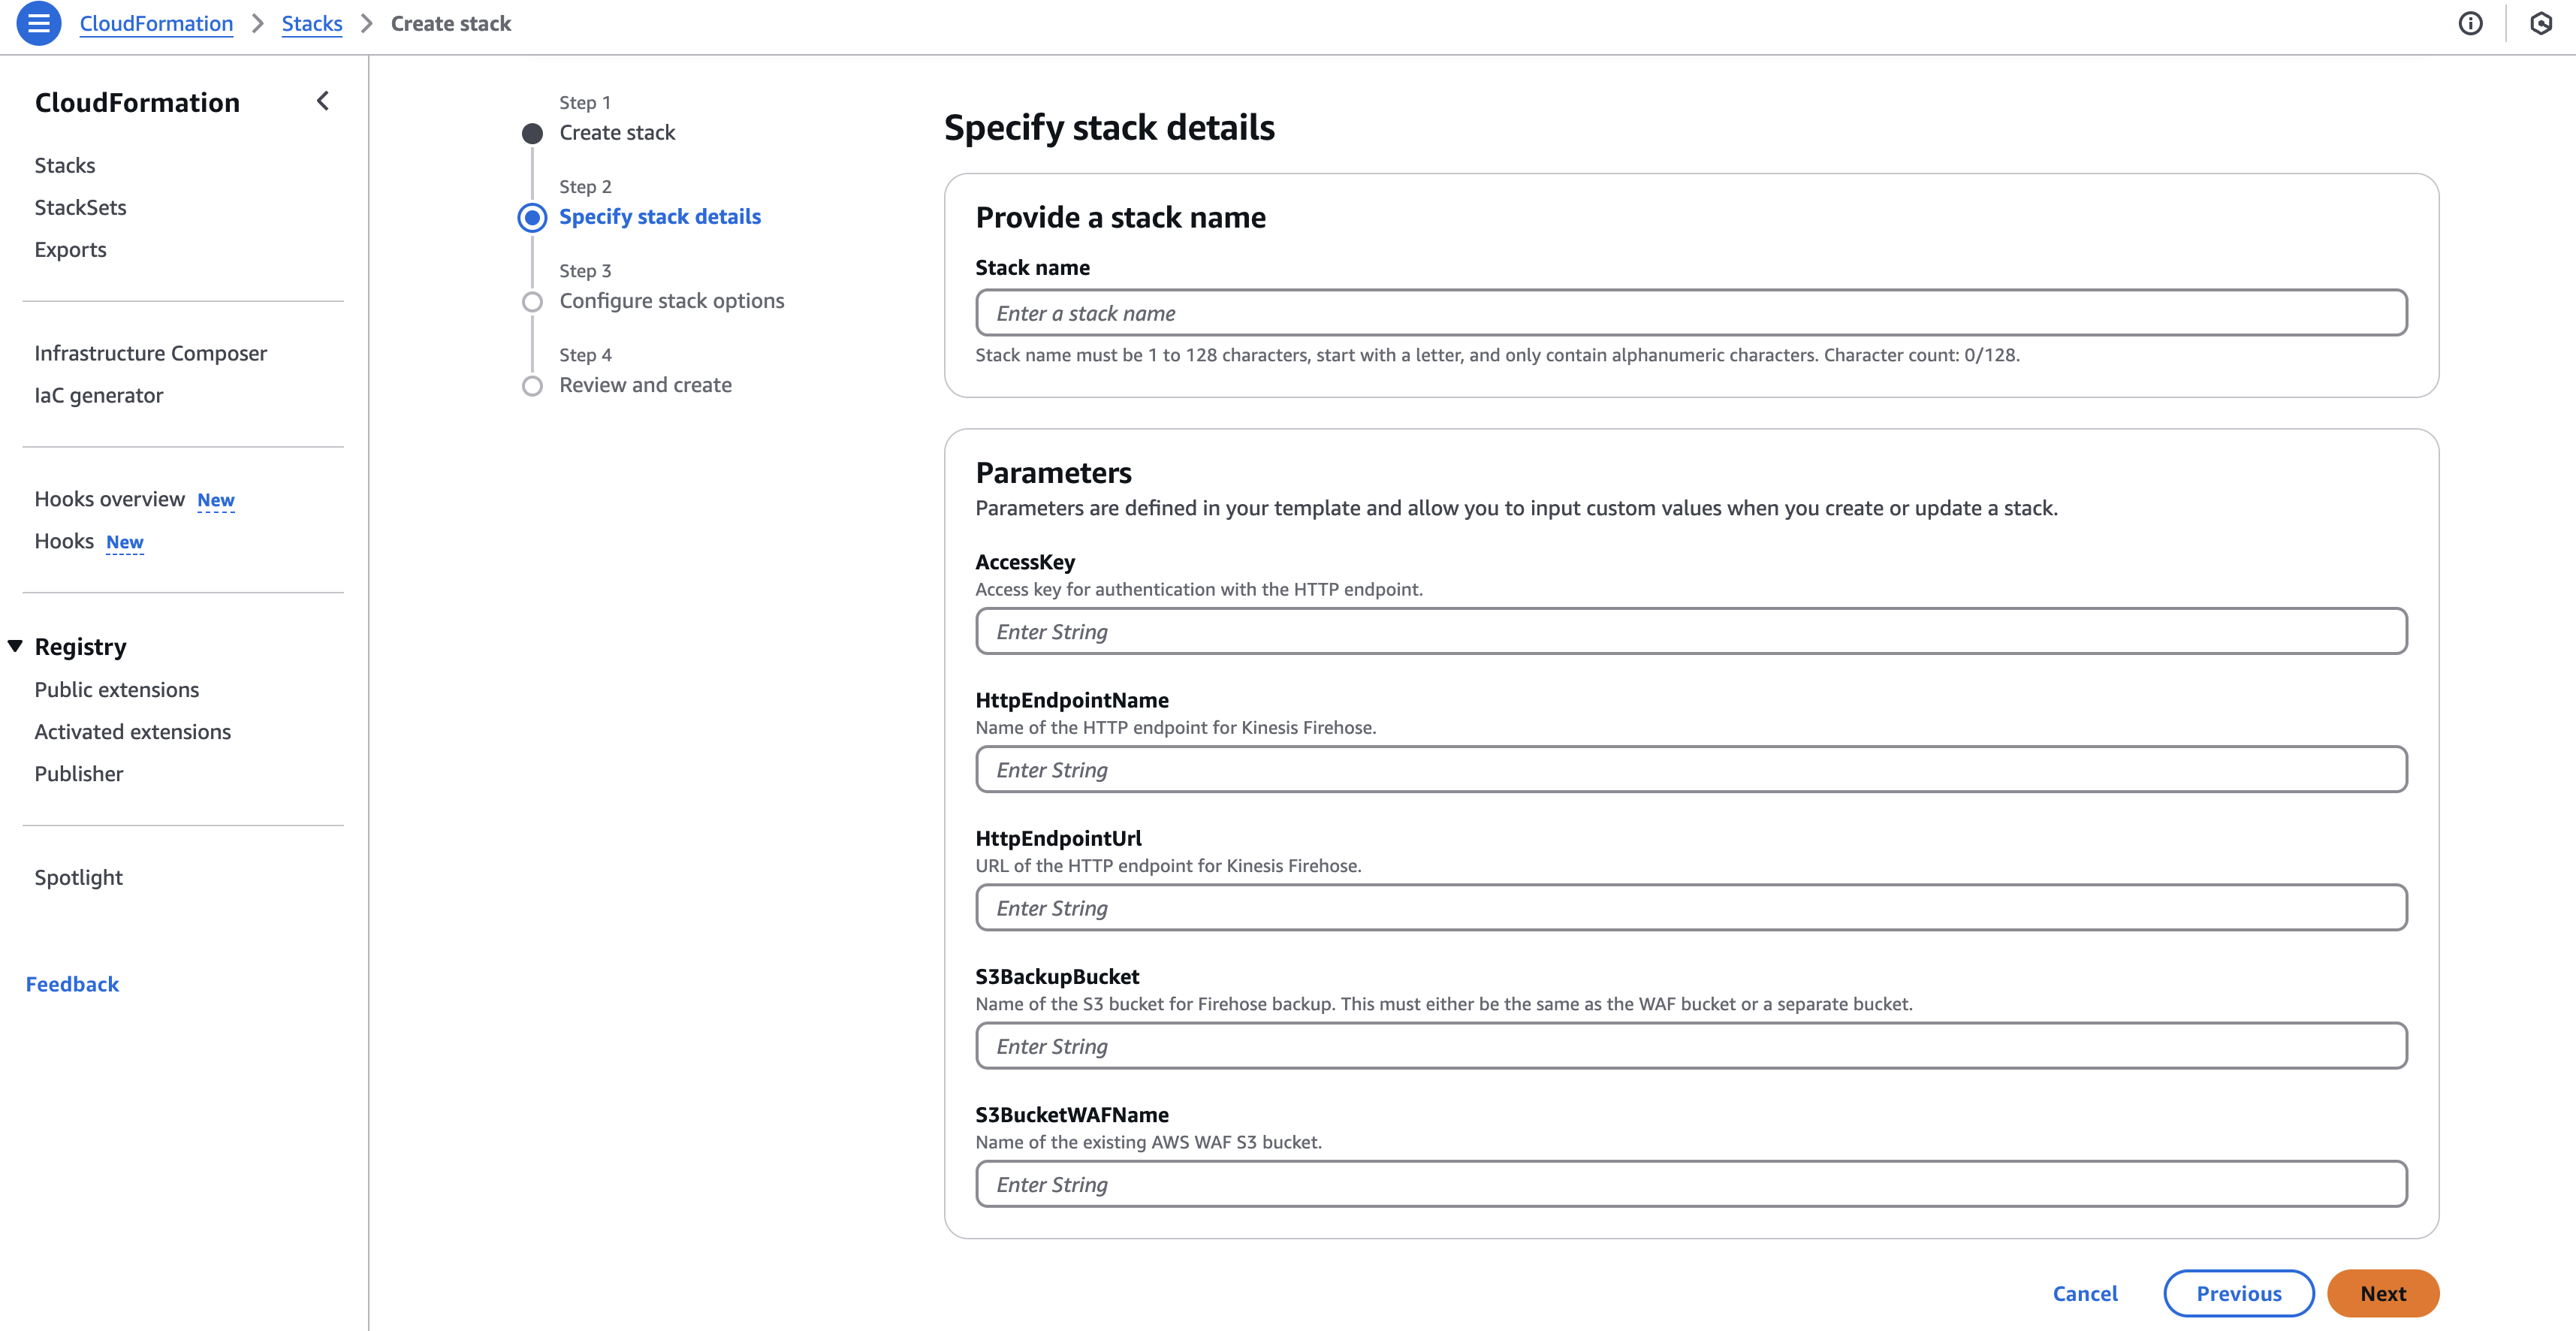Viewport: 2576px width, 1331px height.
Task: Click the Stacks navigation link
Action: (x=65, y=164)
